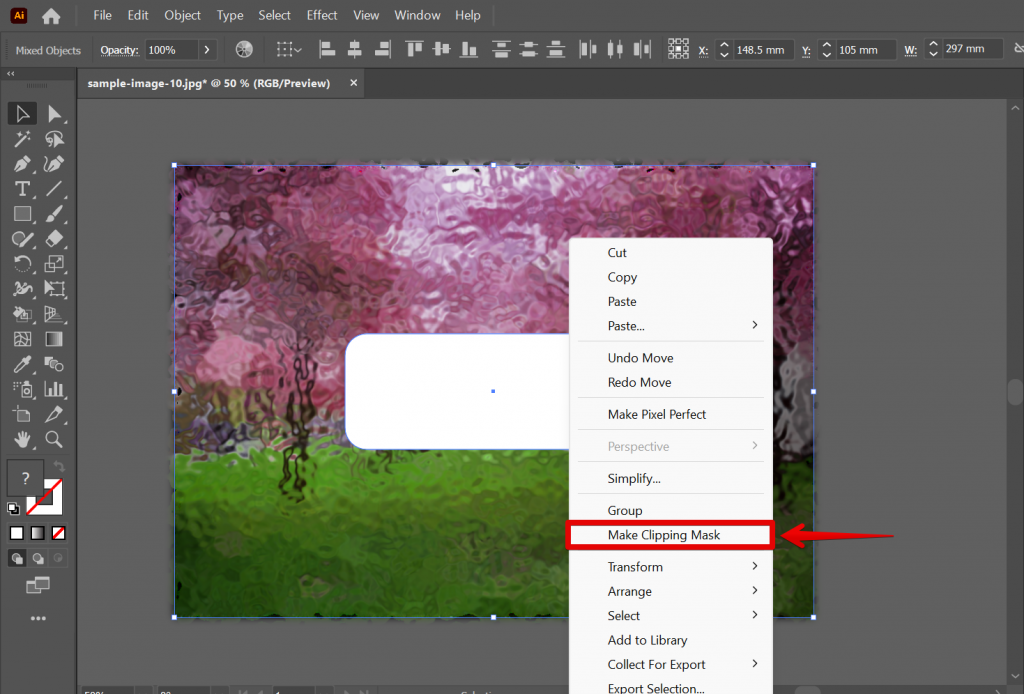Screen dimensions: 1024x694
Task: Select the Paintbrush tool
Action: pyautogui.click(x=57, y=214)
